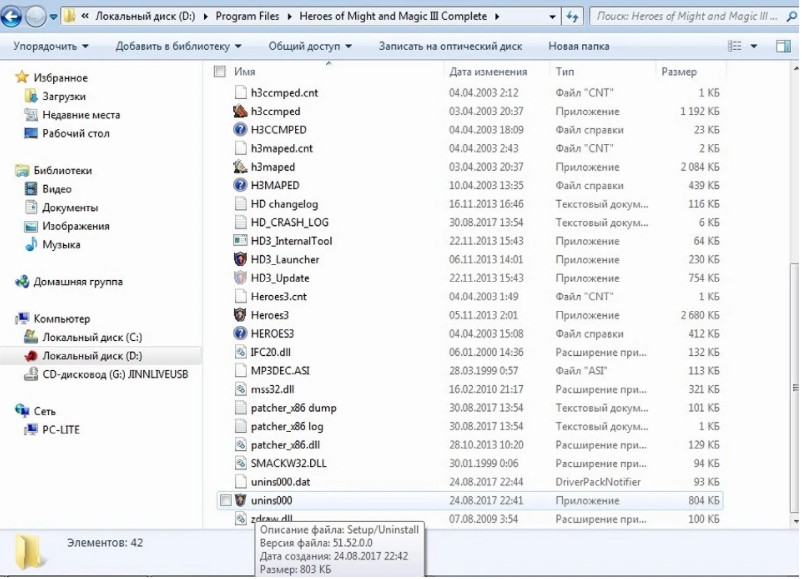
Task: Click the h3ccmped campaign editor icon
Action: (x=240, y=112)
